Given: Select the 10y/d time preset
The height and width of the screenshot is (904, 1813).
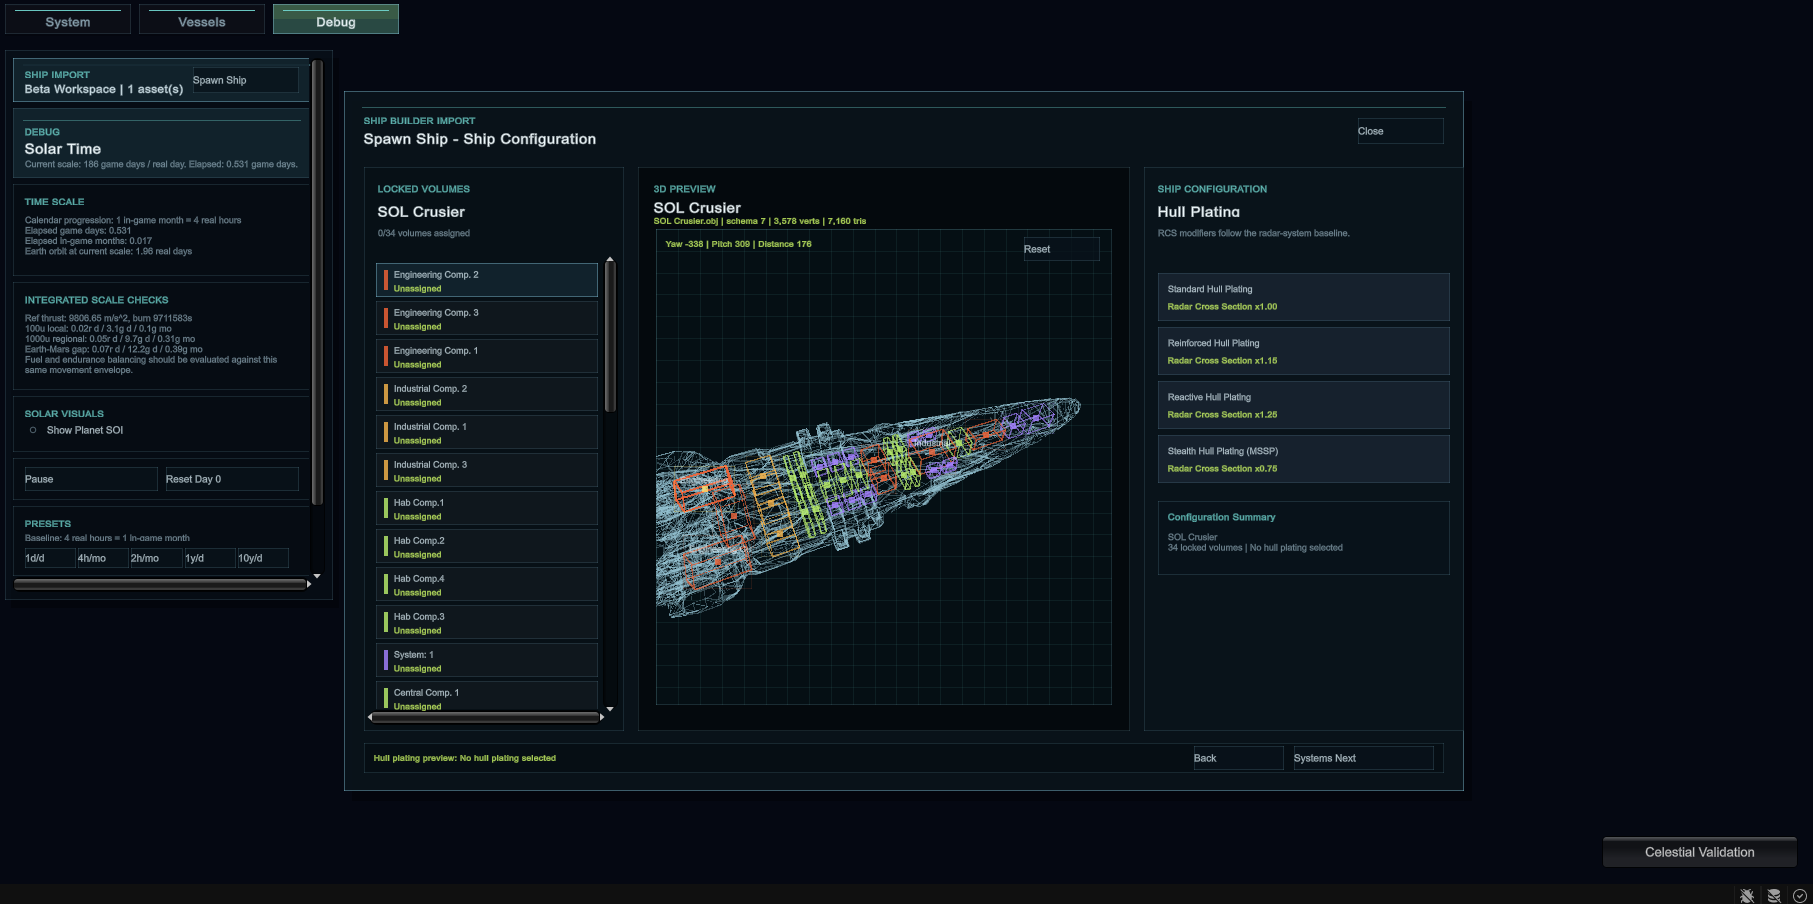Looking at the screenshot, I should click(x=262, y=558).
